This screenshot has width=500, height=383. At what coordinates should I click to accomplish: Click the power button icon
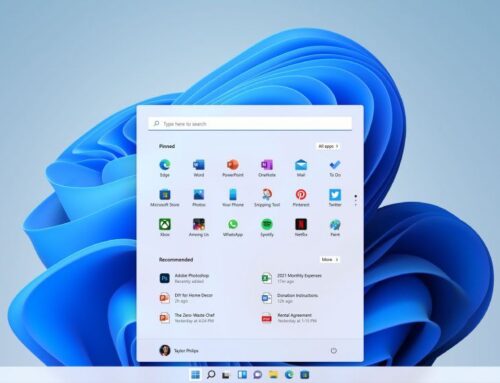point(333,351)
